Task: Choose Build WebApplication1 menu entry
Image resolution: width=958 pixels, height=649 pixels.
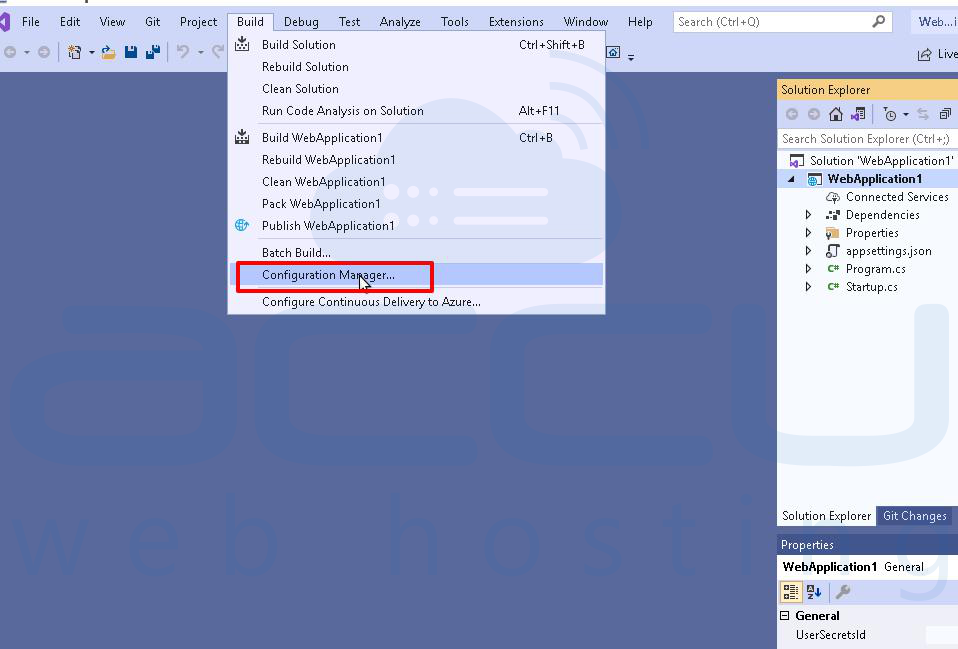Action: pyautogui.click(x=416, y=138)
